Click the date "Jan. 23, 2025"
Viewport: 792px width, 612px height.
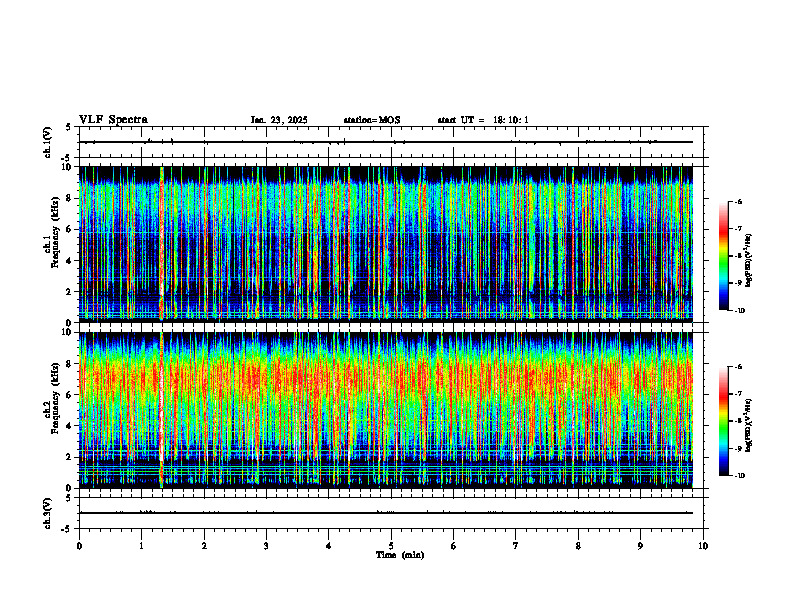pos(279,120)
